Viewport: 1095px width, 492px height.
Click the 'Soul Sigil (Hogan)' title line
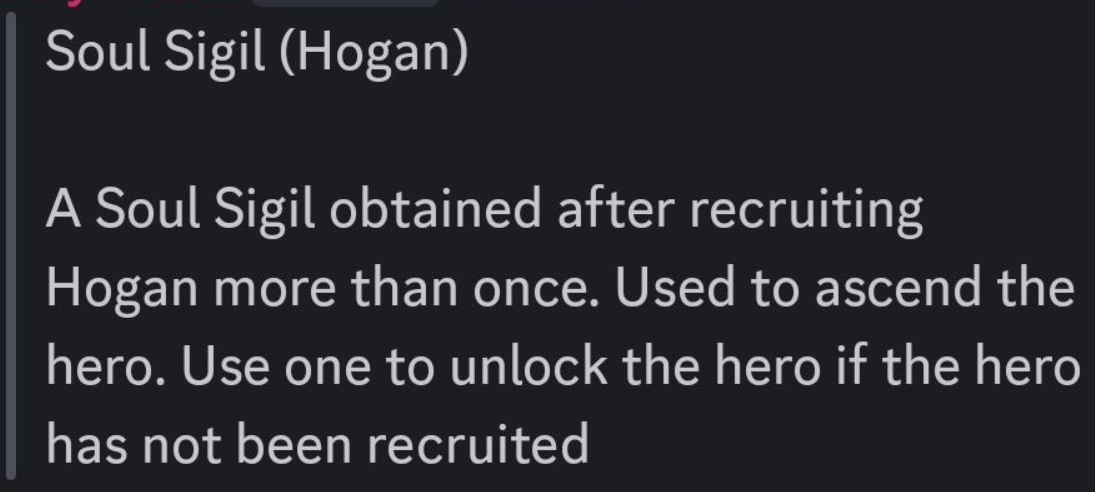point(256,54)
